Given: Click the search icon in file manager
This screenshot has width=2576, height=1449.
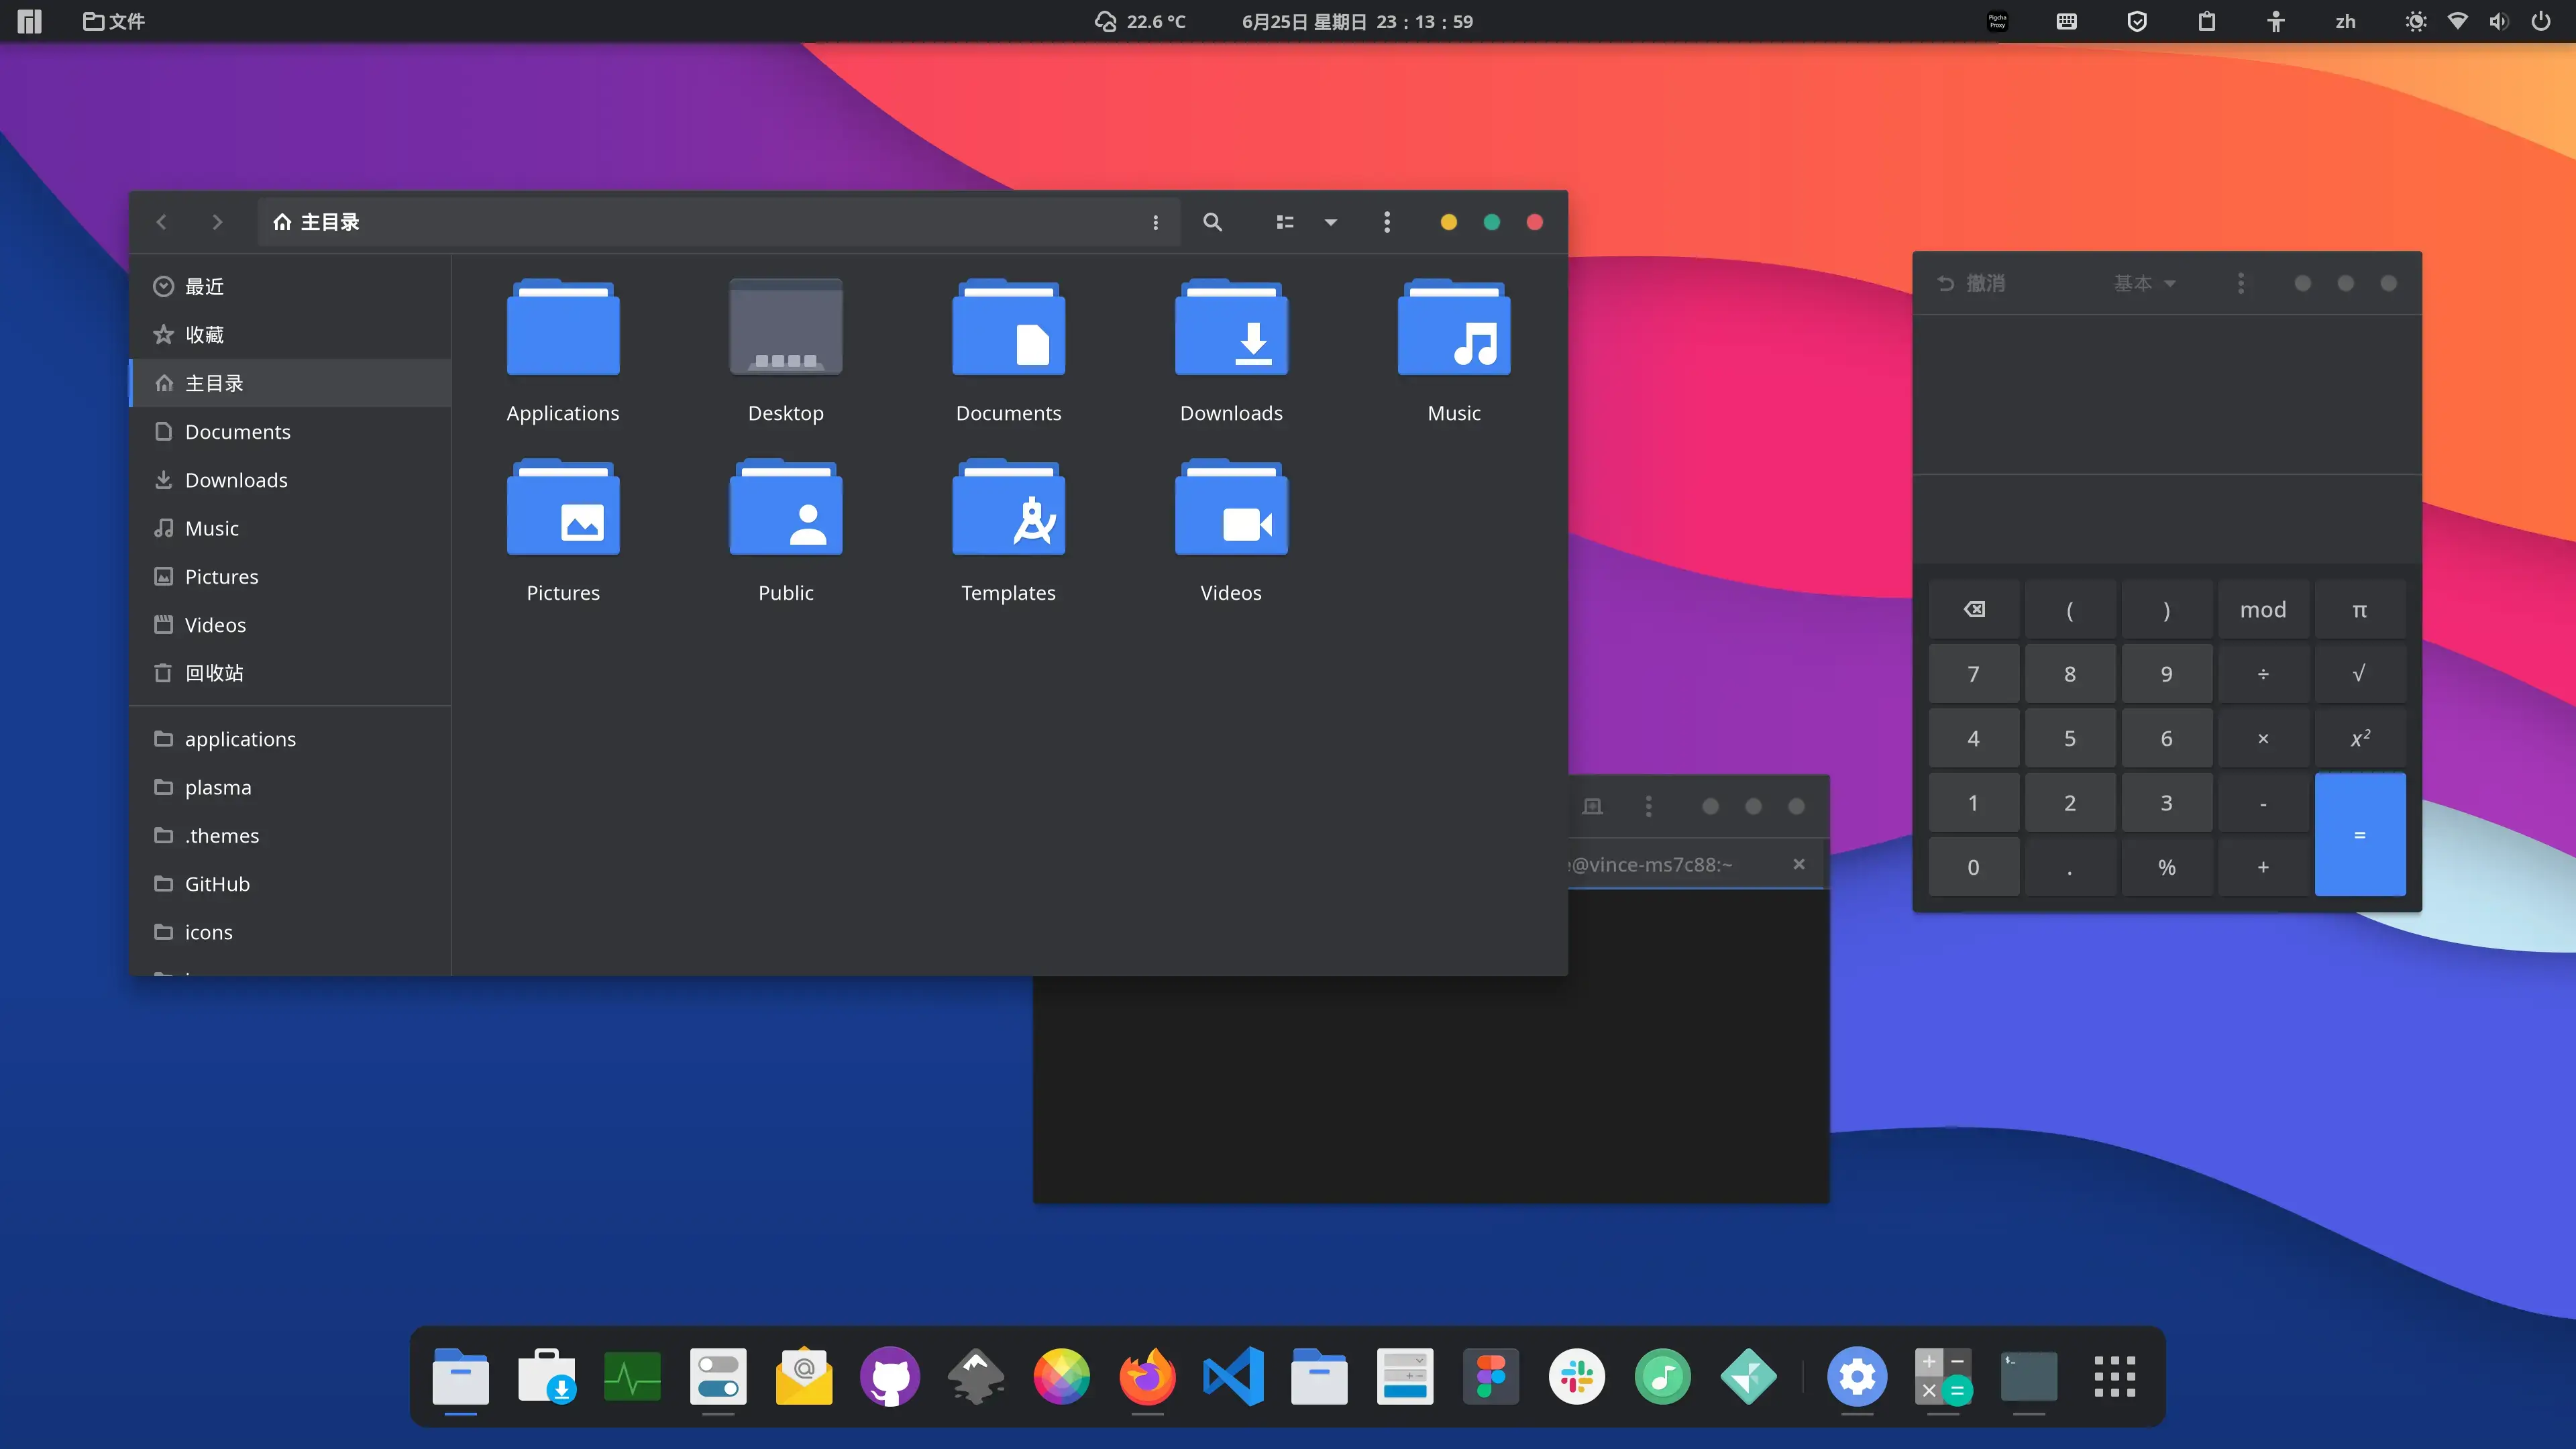Looking at the screenshot, I should (1212, 222).
